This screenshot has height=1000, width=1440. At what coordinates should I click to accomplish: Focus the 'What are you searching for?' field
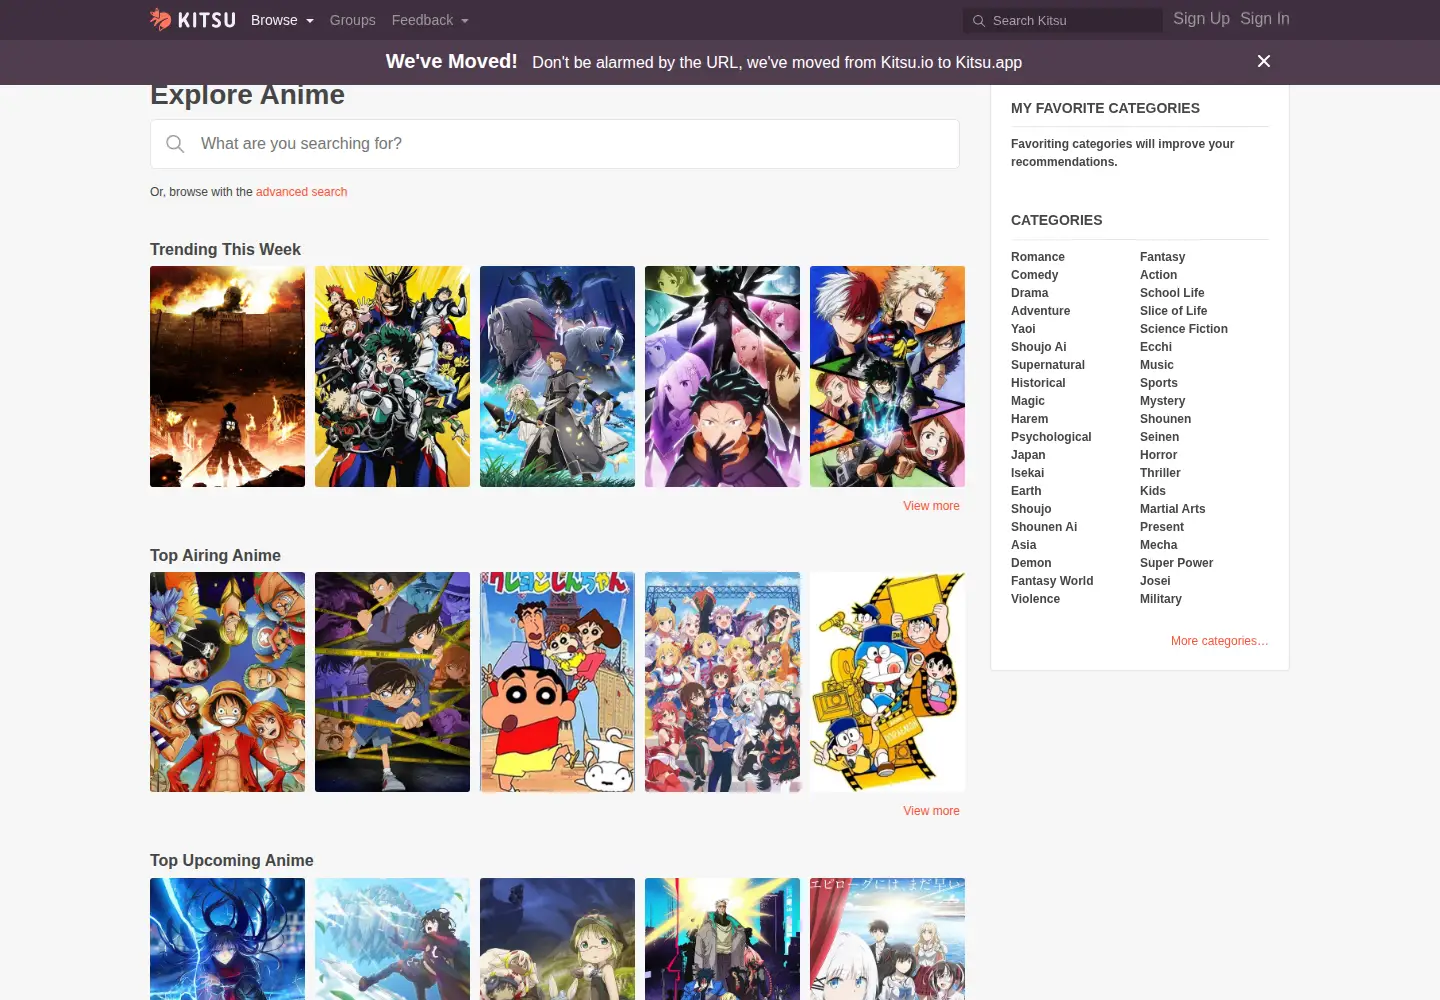click(x=555, y=144)
